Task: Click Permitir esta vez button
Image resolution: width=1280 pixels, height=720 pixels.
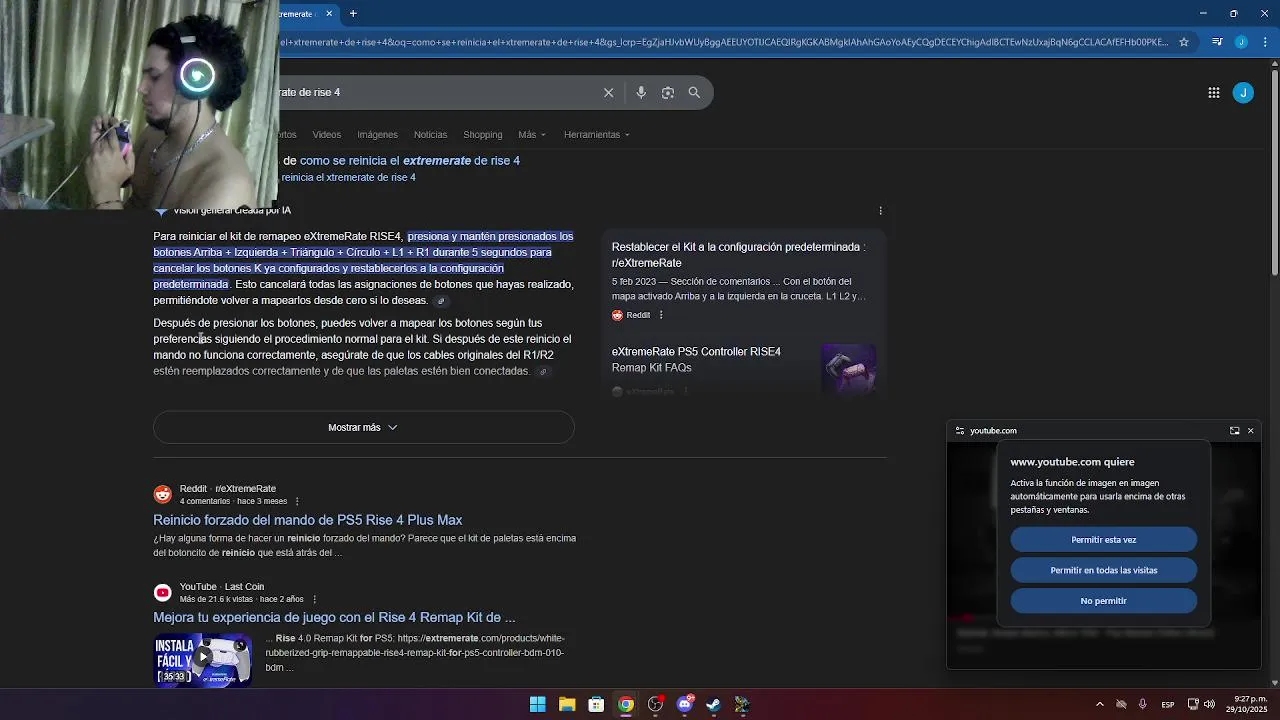Action: tap(1103, 540)
